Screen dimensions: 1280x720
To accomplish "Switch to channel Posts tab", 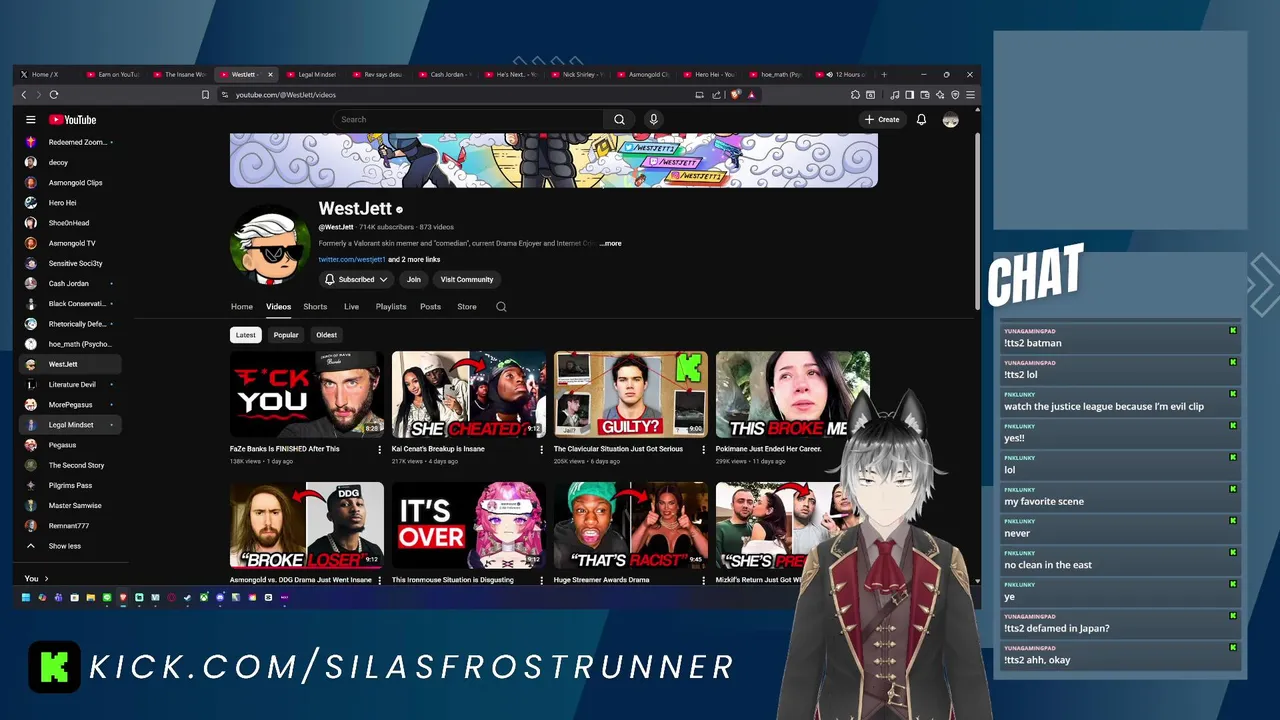I will [x=430, y=307].
